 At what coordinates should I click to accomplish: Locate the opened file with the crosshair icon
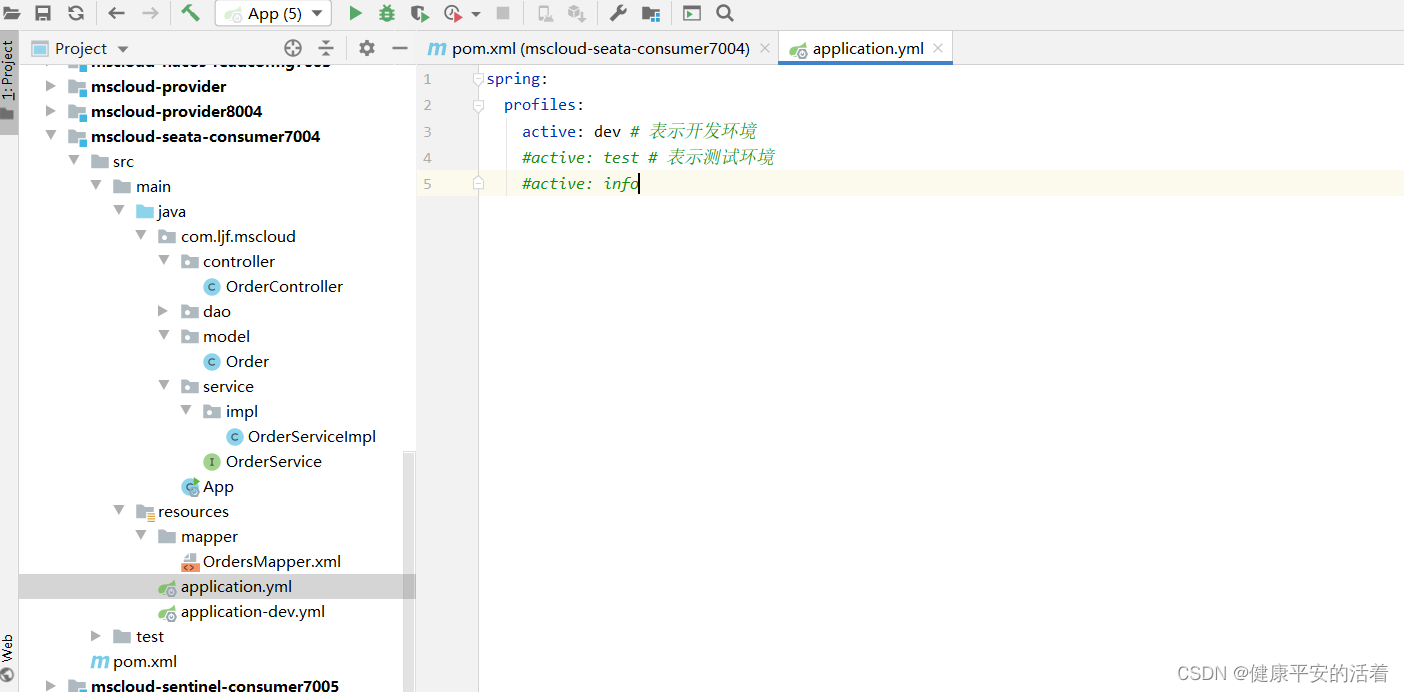tap(292, 48)
